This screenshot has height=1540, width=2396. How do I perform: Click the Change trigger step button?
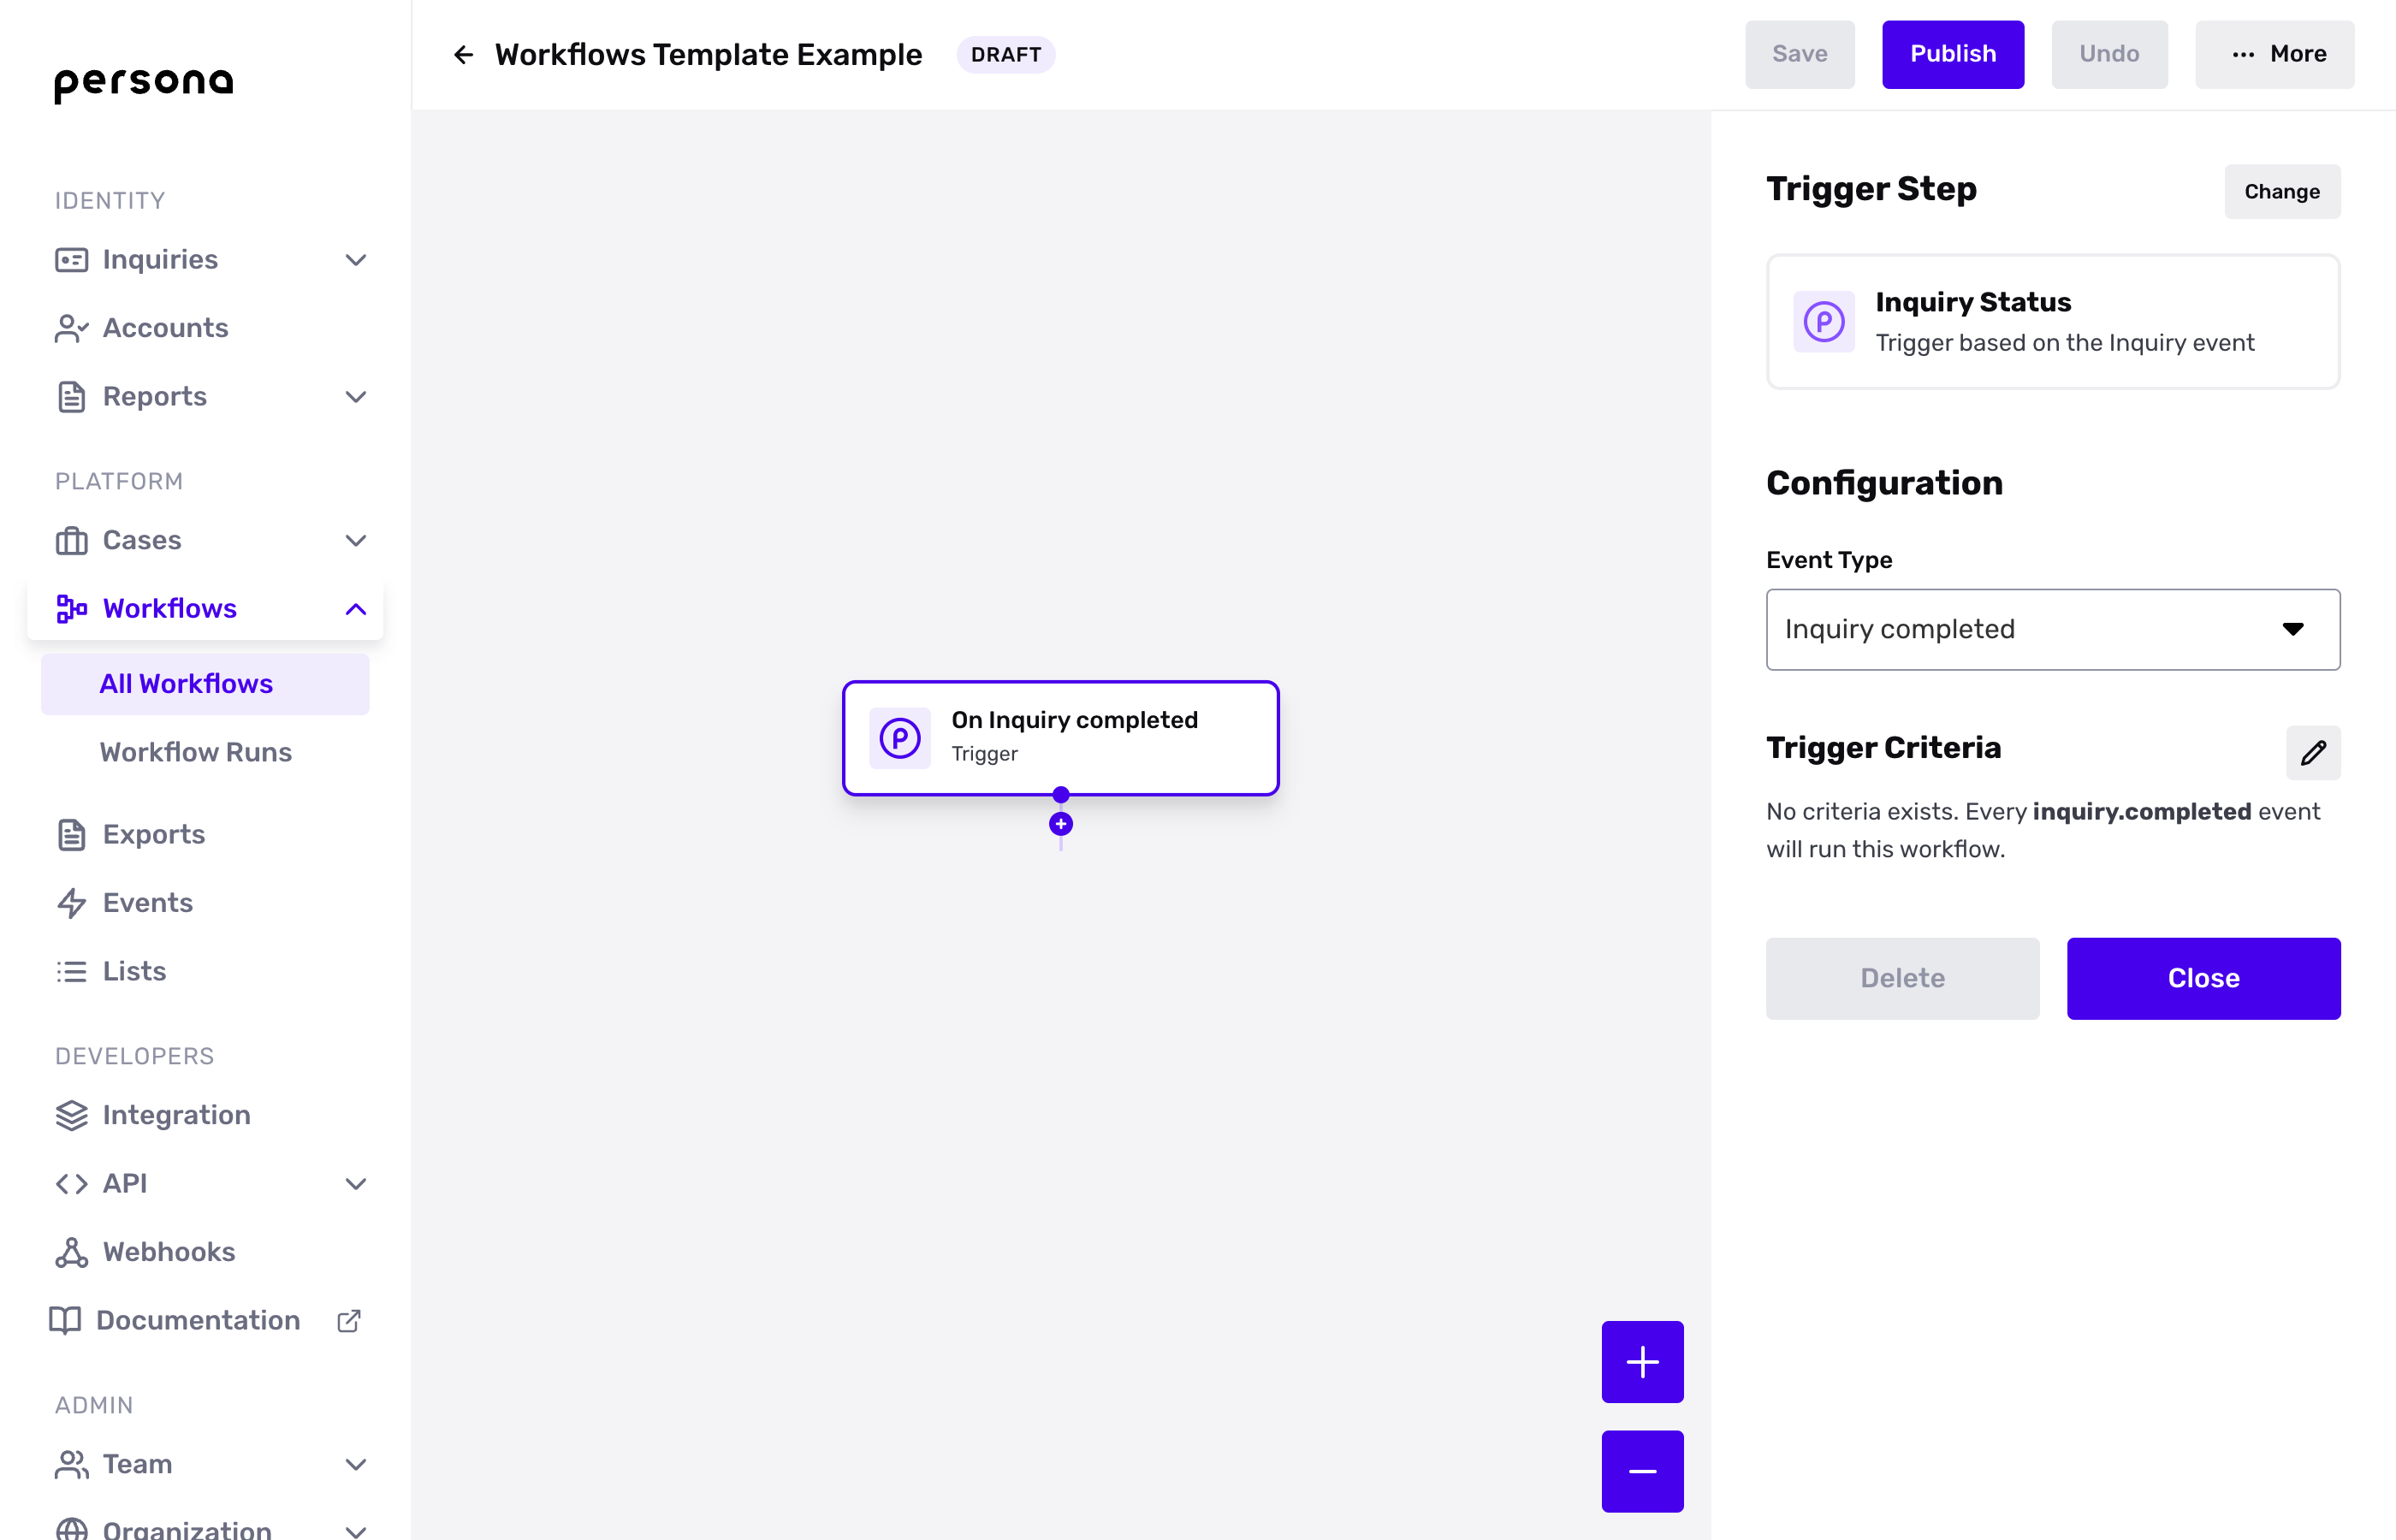tap(2281, 192)
